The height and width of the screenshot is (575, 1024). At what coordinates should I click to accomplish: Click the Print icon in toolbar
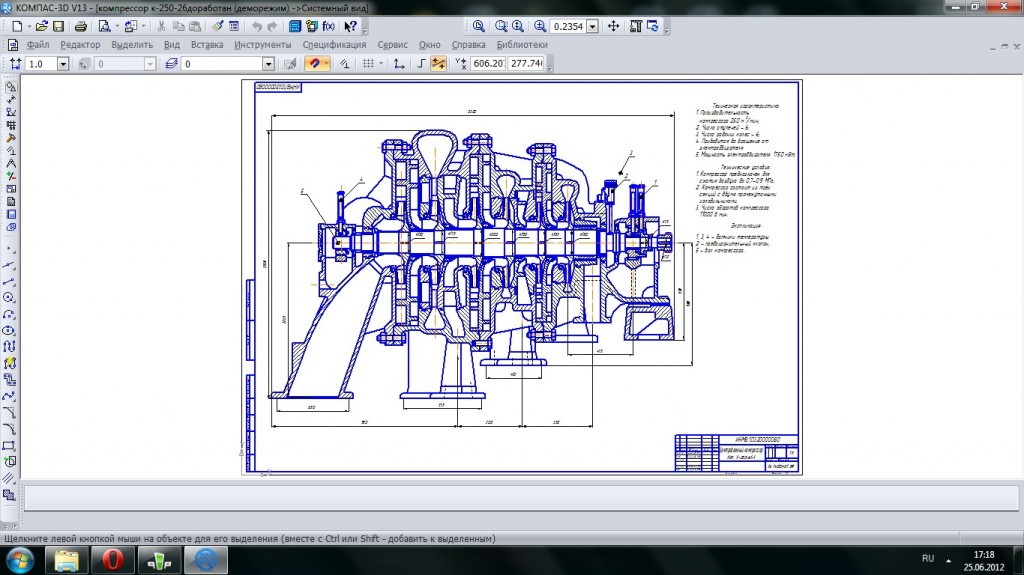[81, 26]
